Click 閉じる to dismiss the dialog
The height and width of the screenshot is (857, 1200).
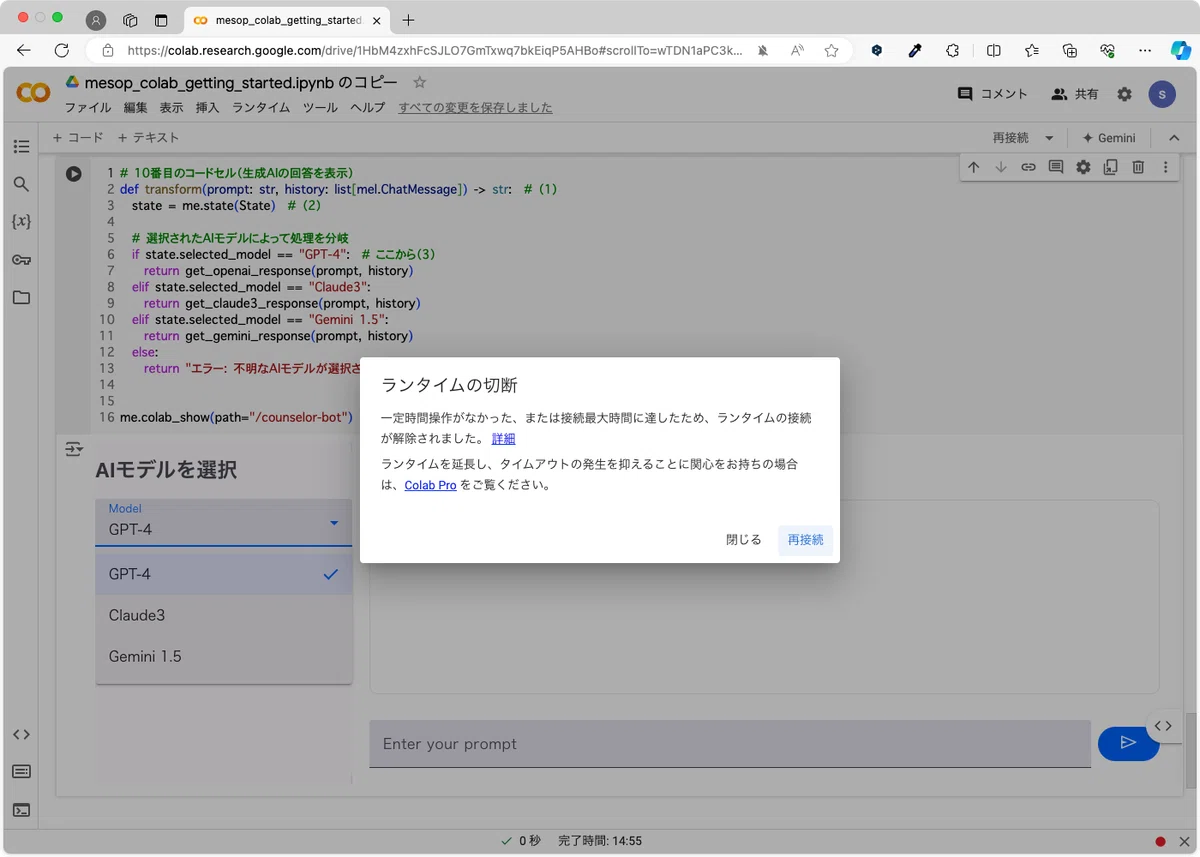(744, 540)
